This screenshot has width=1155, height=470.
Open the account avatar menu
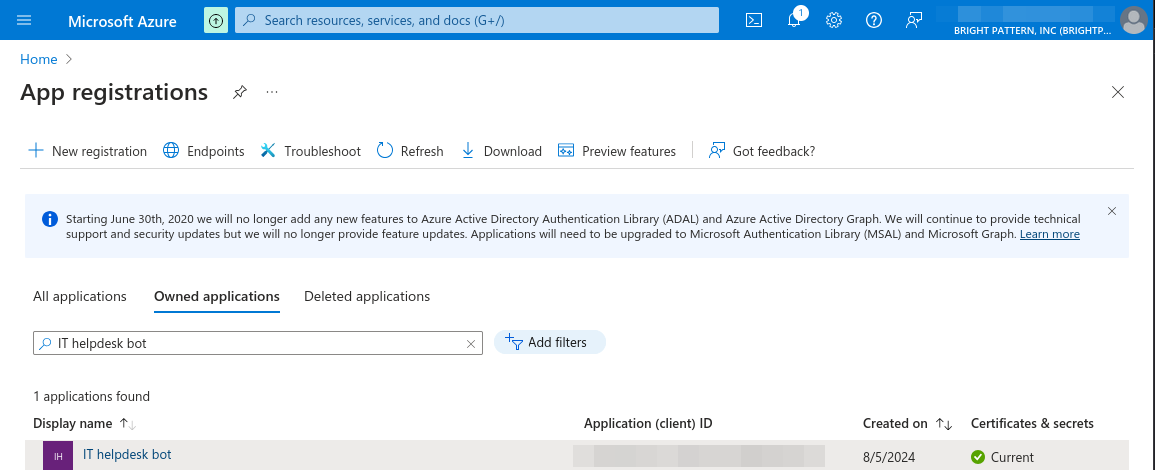point(1133,20)
